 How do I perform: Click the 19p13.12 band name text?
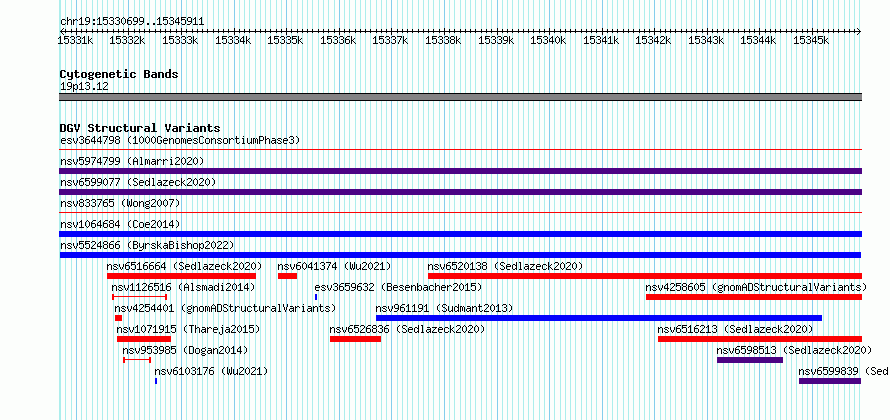84,87
